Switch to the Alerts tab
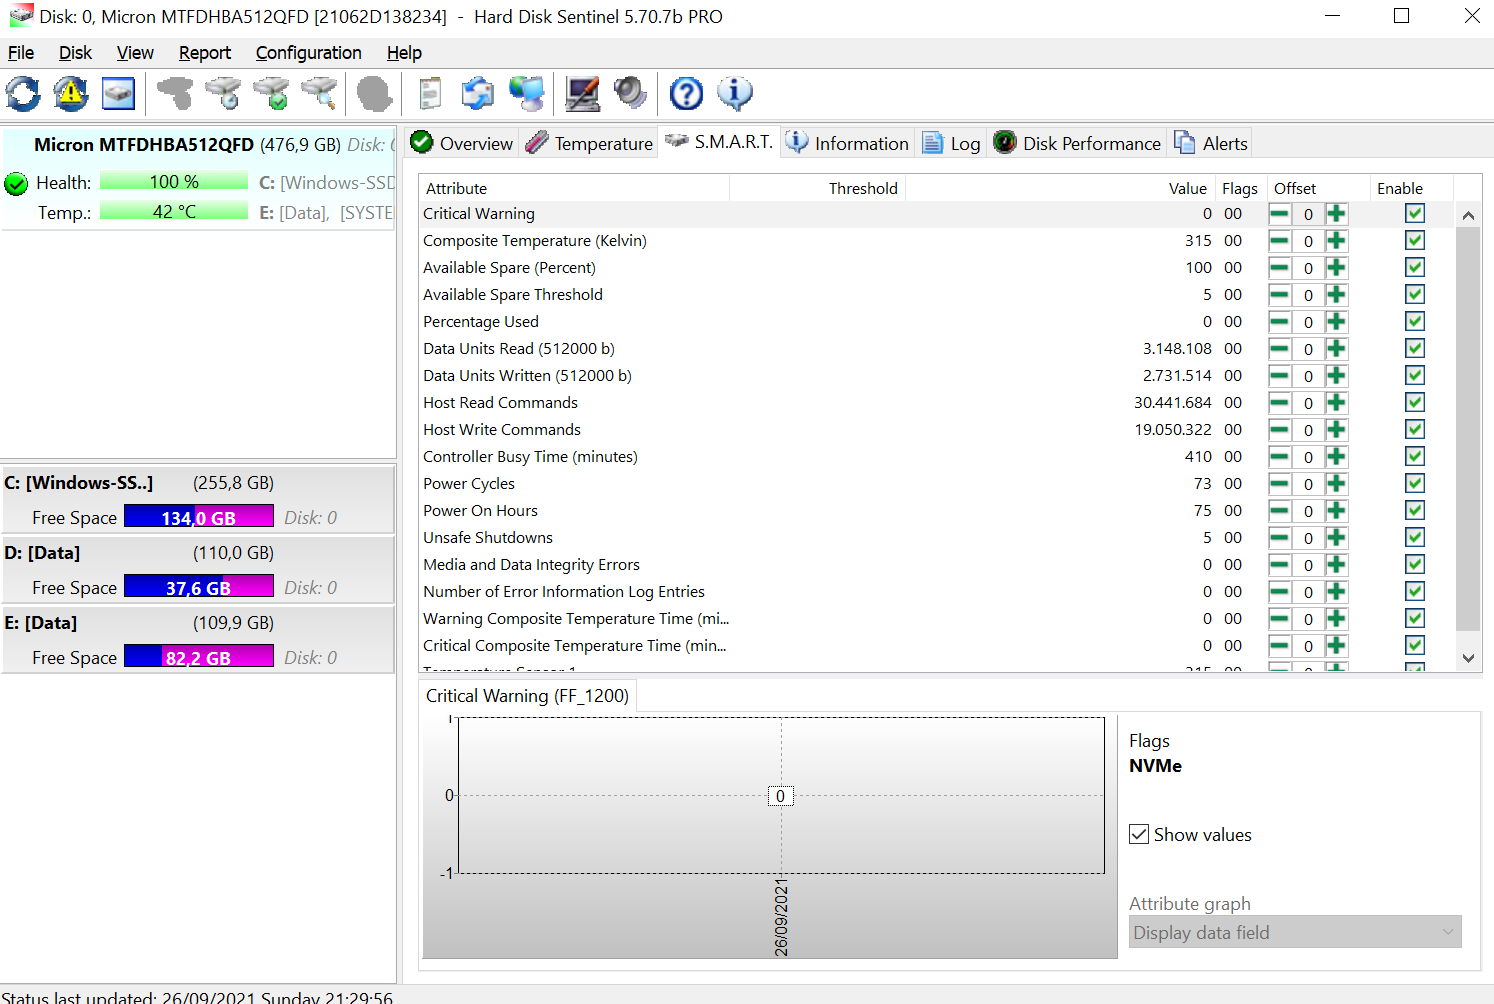This screenshot has height=1004, width=1494. [x=1211, y=143]
